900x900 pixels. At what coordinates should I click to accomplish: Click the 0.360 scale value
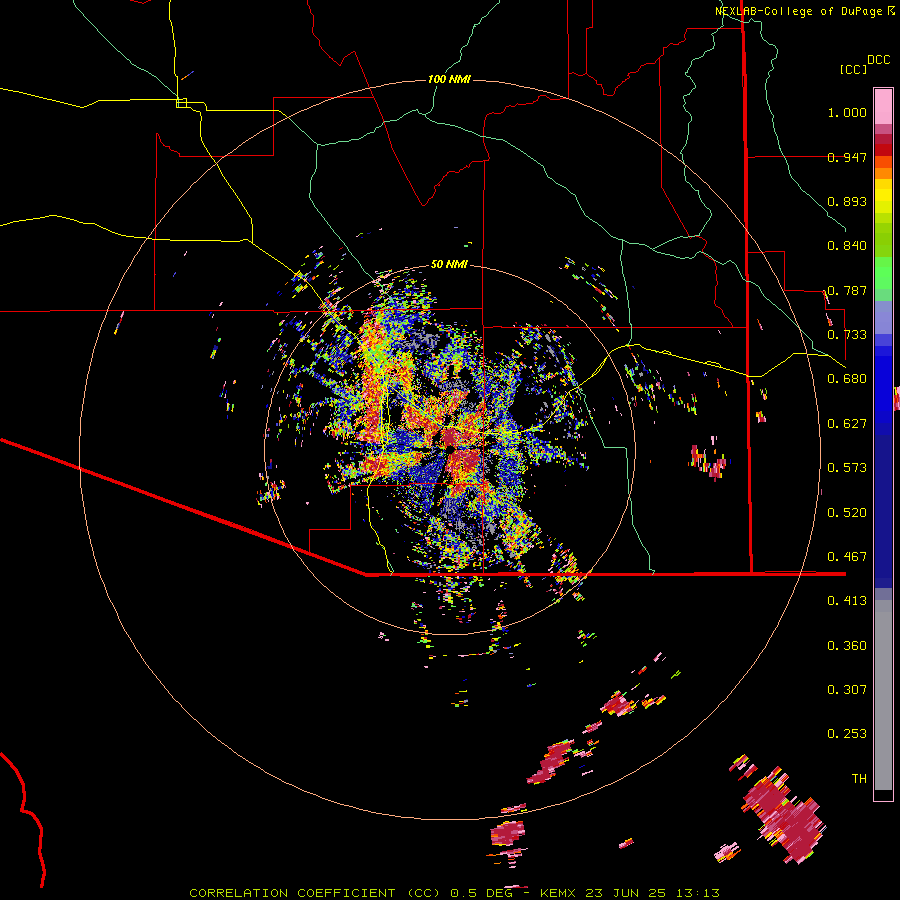pos(847,646)
